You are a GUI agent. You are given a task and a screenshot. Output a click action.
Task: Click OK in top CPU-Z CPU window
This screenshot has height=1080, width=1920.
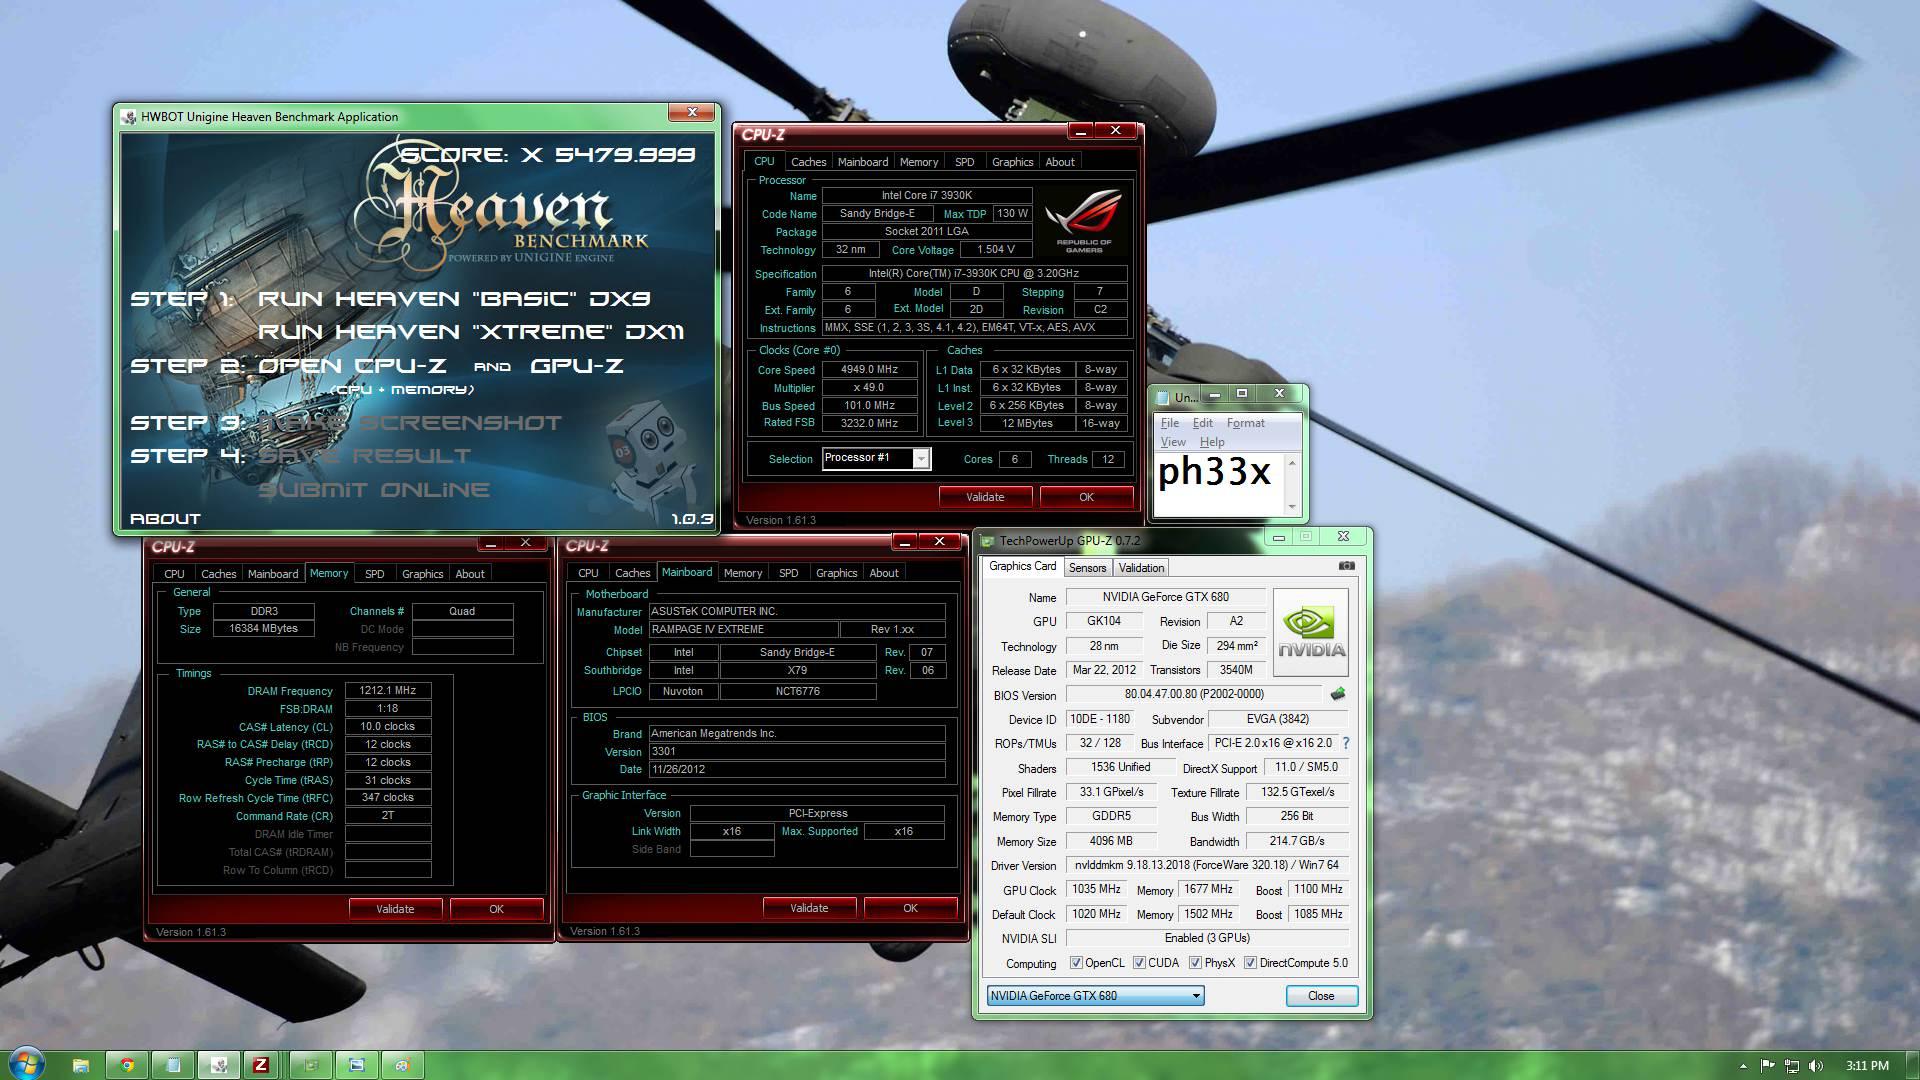[1086, 497]
